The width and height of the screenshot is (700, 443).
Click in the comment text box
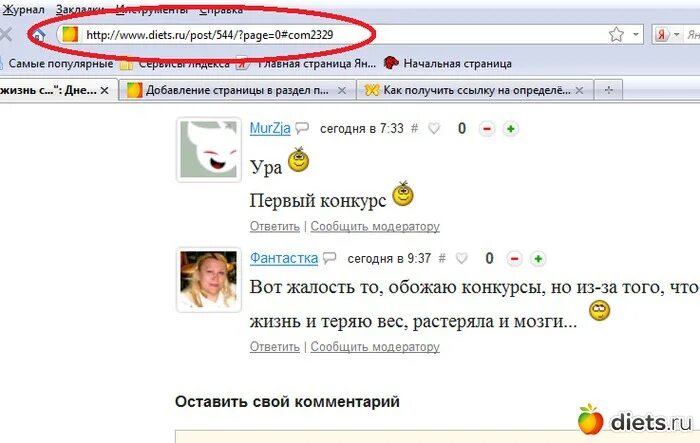tap(438, 436)
